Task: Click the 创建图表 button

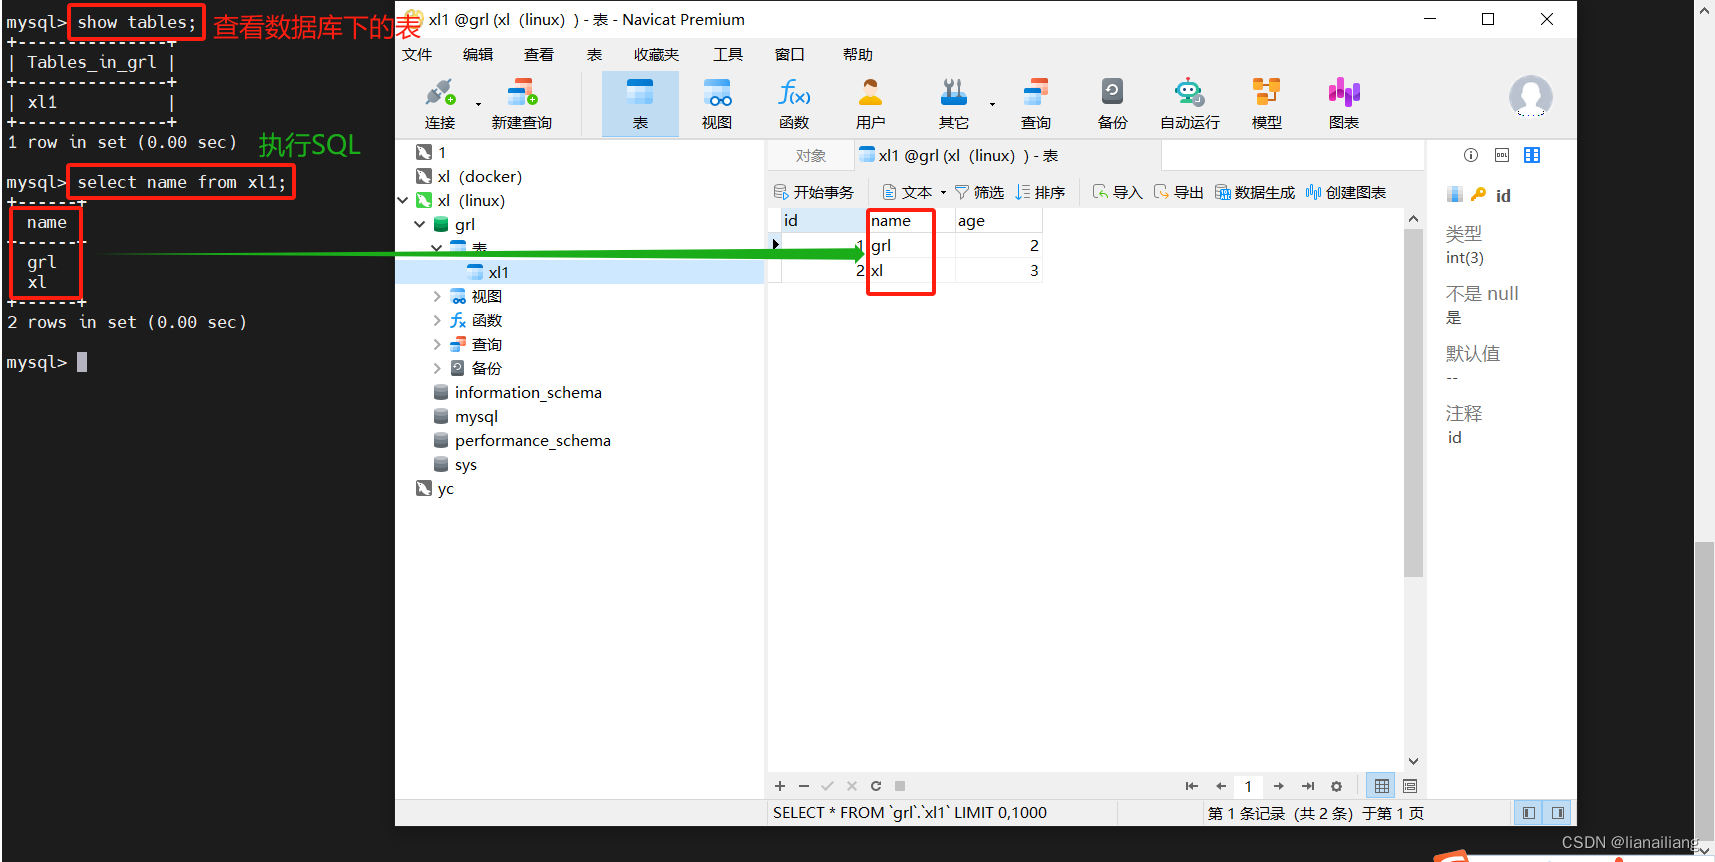Action: pyautogui.click(x=1346, y=192)
